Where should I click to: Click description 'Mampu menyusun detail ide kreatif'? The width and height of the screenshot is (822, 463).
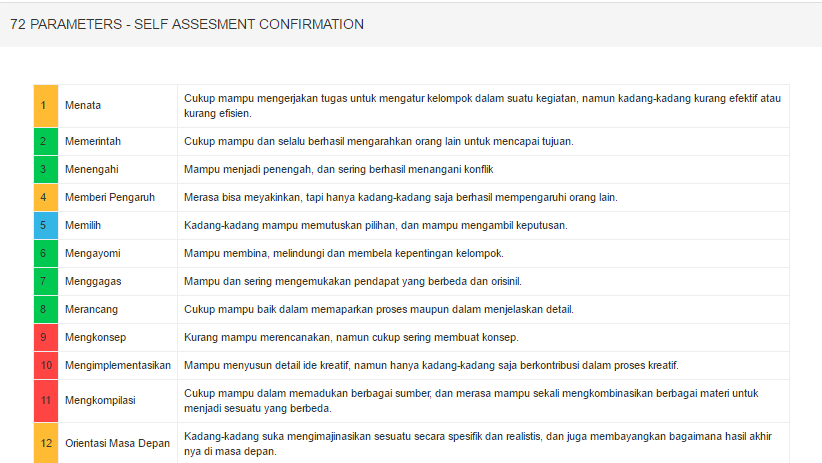tap(431, 365)
